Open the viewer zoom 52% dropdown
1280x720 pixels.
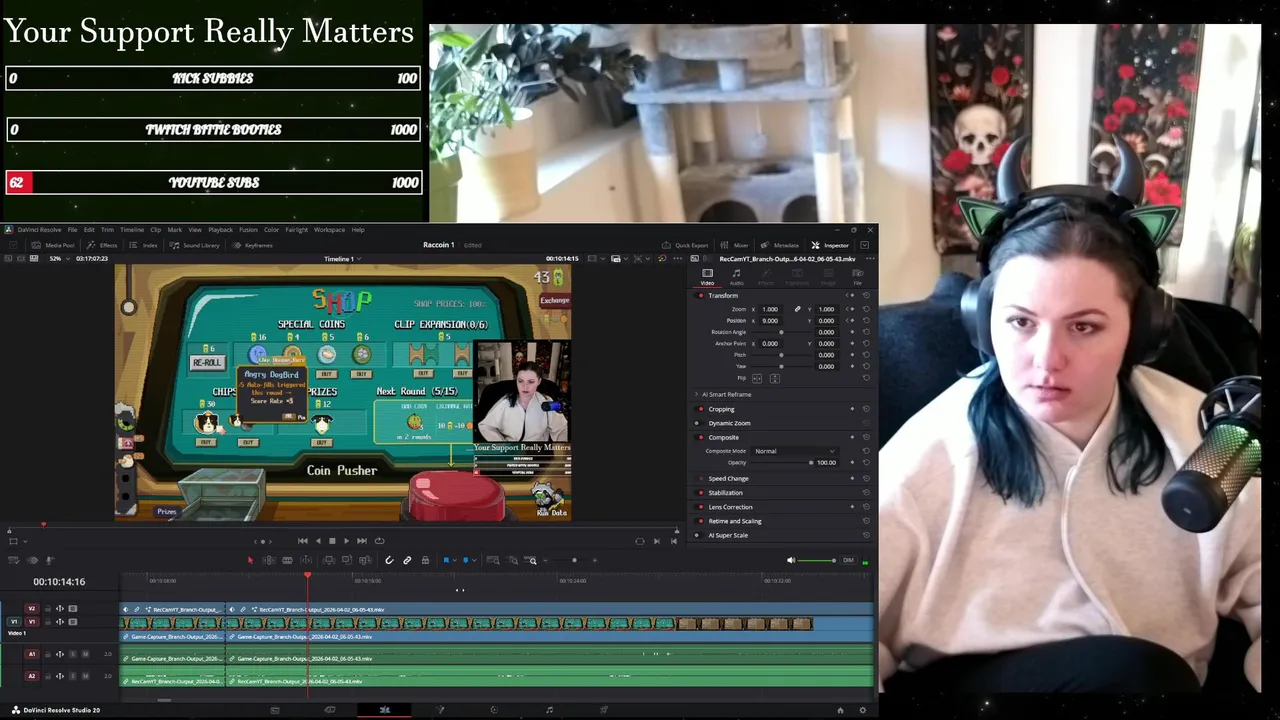60,259
